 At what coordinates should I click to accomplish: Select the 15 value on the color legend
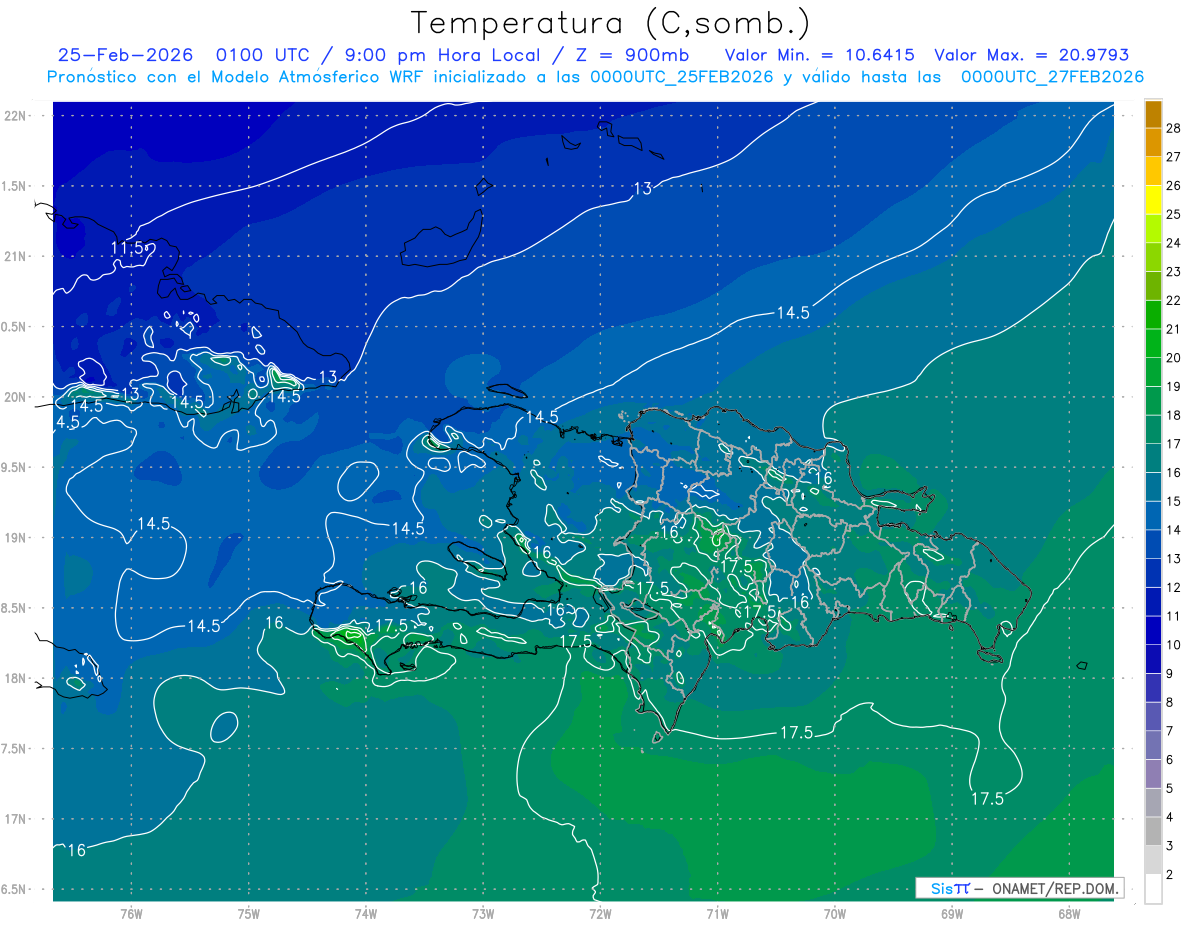[1174, 501]
